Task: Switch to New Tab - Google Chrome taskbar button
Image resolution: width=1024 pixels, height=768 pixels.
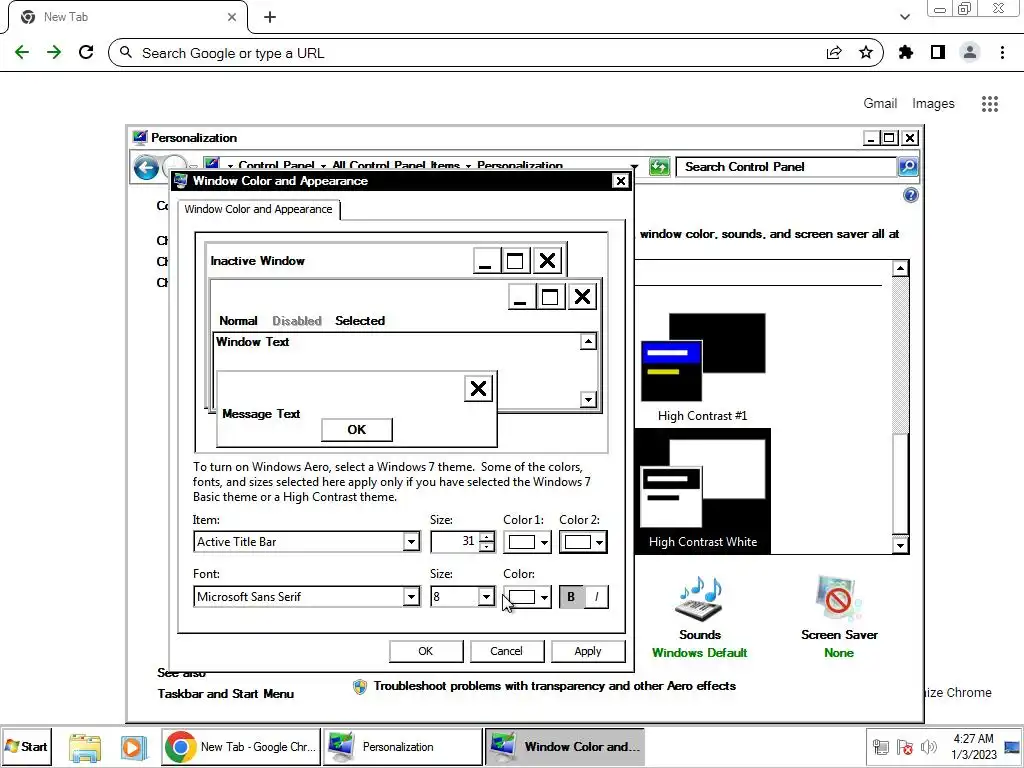Action: coord(242,747)
